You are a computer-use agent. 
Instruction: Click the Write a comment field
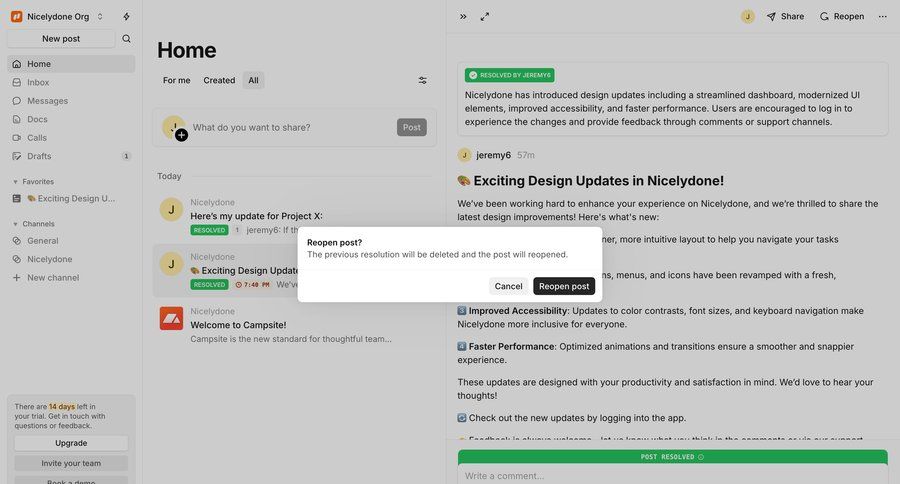(673, 476)
